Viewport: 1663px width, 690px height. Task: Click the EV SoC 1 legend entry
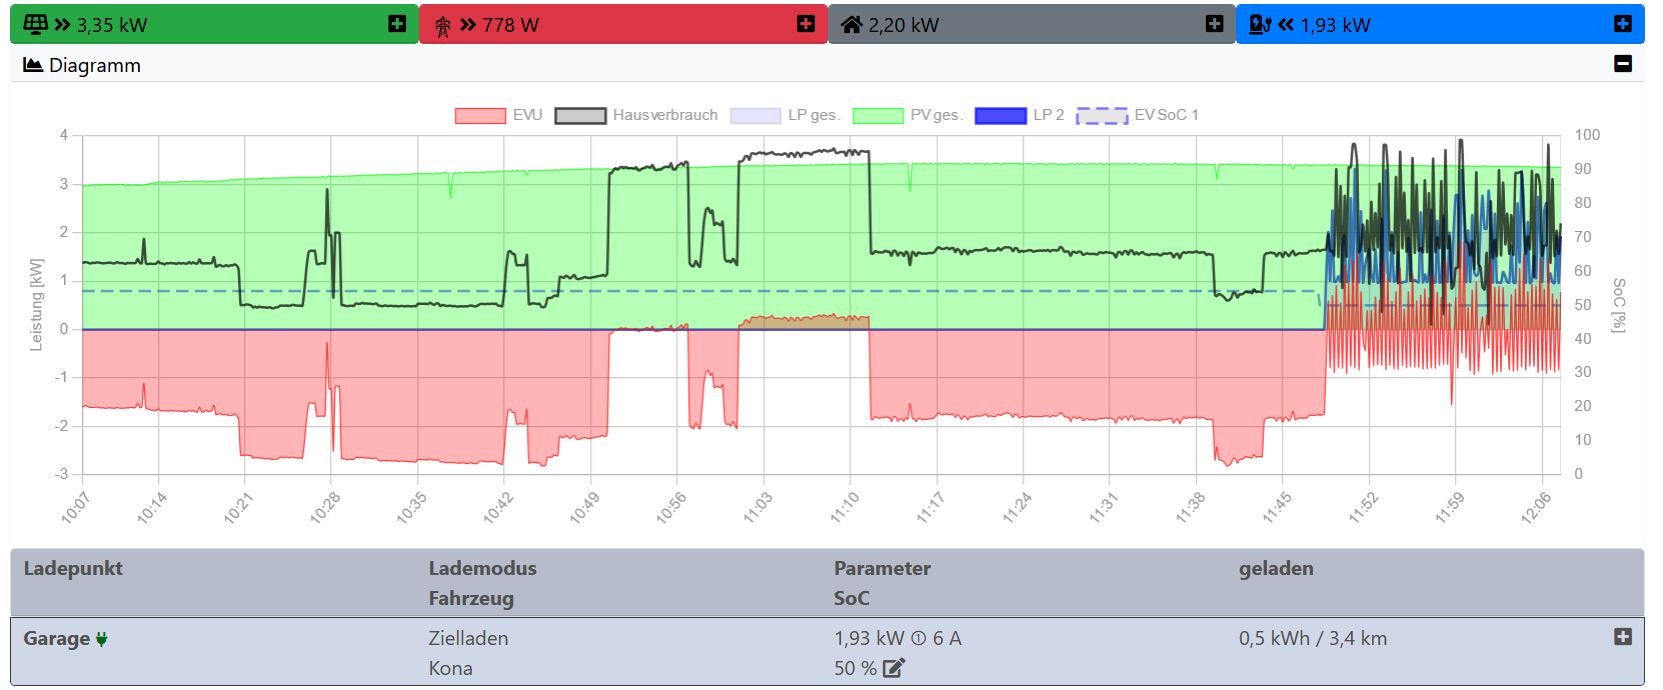pos(1137,115)
